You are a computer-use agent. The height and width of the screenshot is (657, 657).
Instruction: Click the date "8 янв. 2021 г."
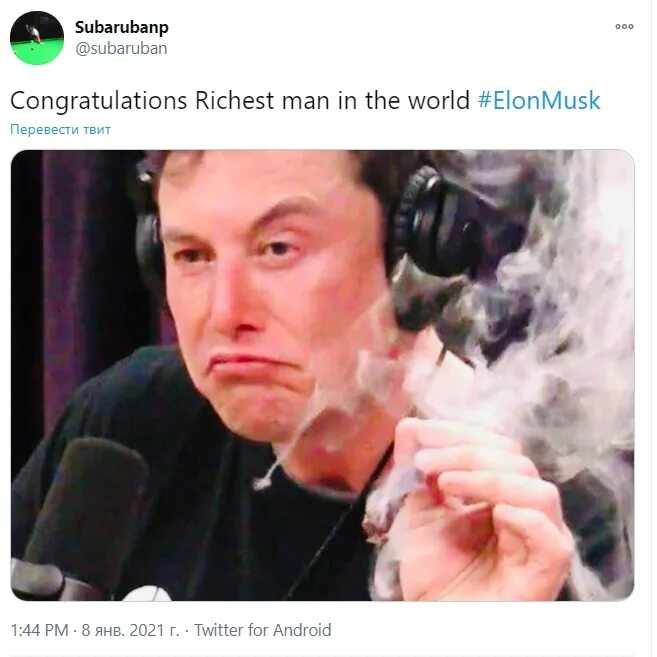(130, 630)
